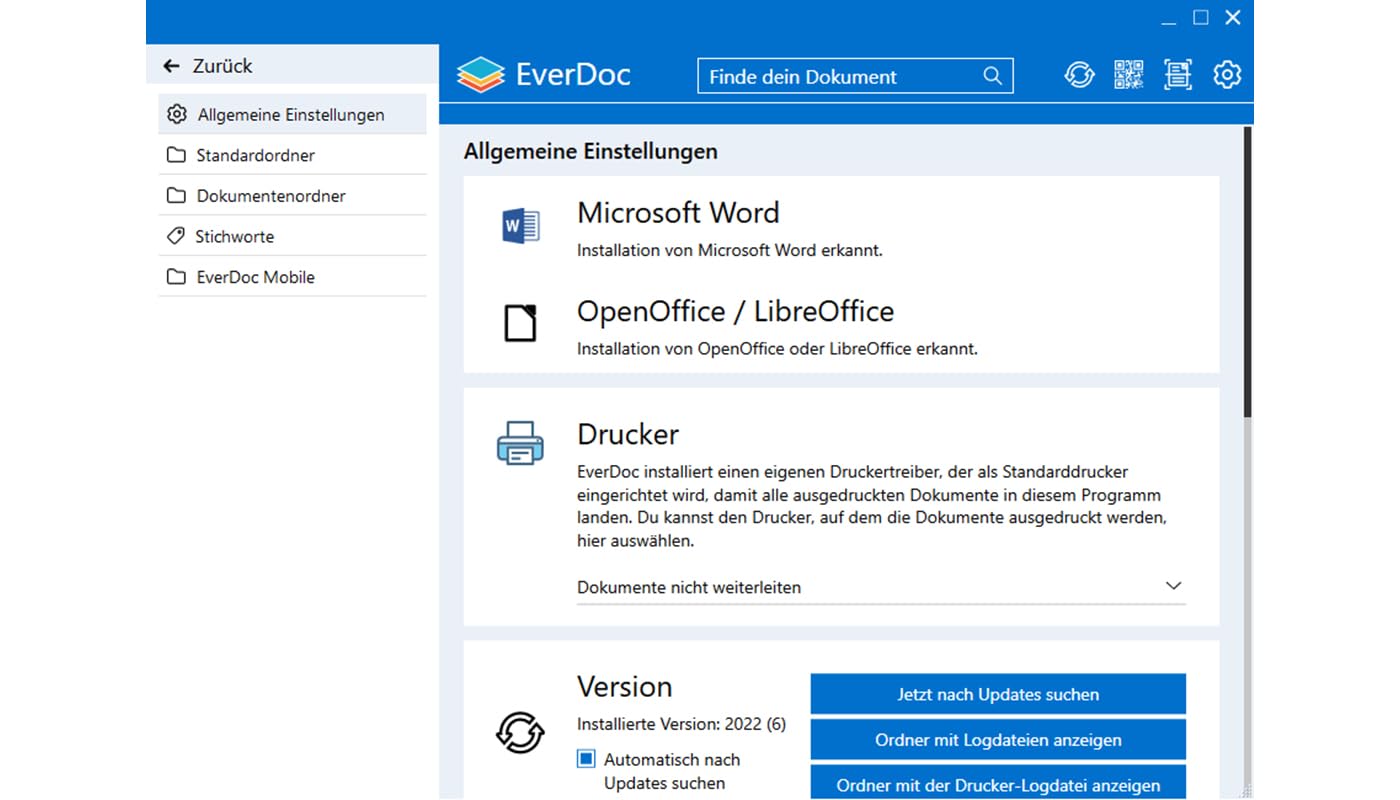This screenshot has height=800, width=1400.
Task: Click the gear icon beside Allgemeine Einstellungen
Action: (177, 114)
